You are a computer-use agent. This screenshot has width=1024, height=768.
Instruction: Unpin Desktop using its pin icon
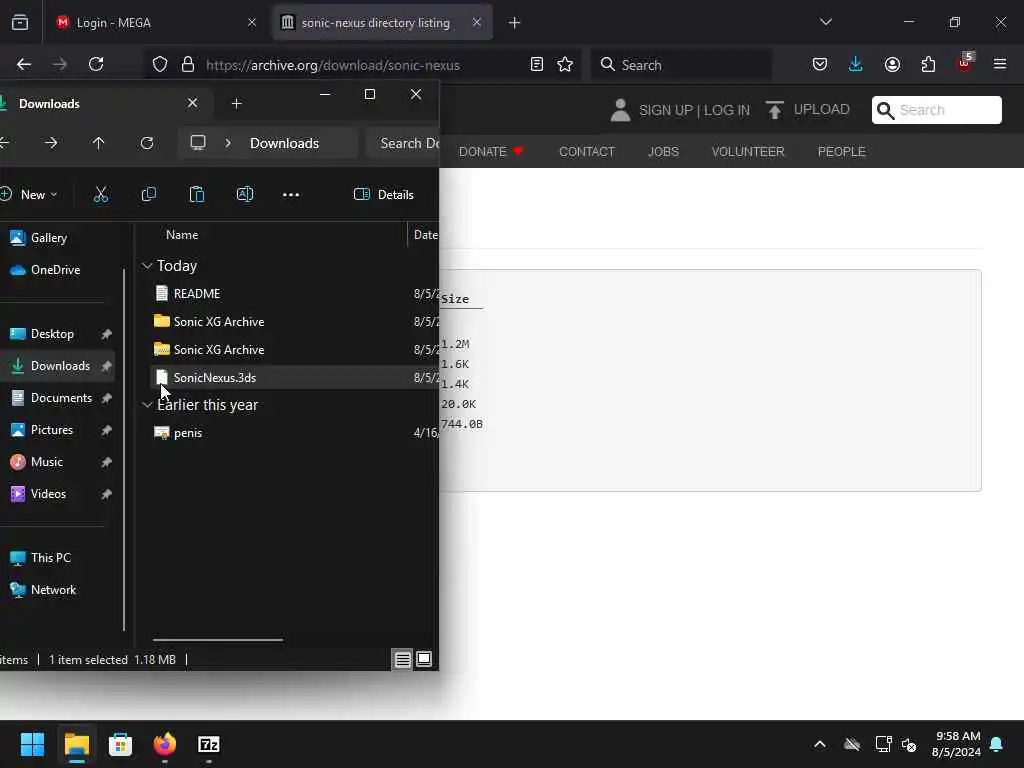point(106,334)
